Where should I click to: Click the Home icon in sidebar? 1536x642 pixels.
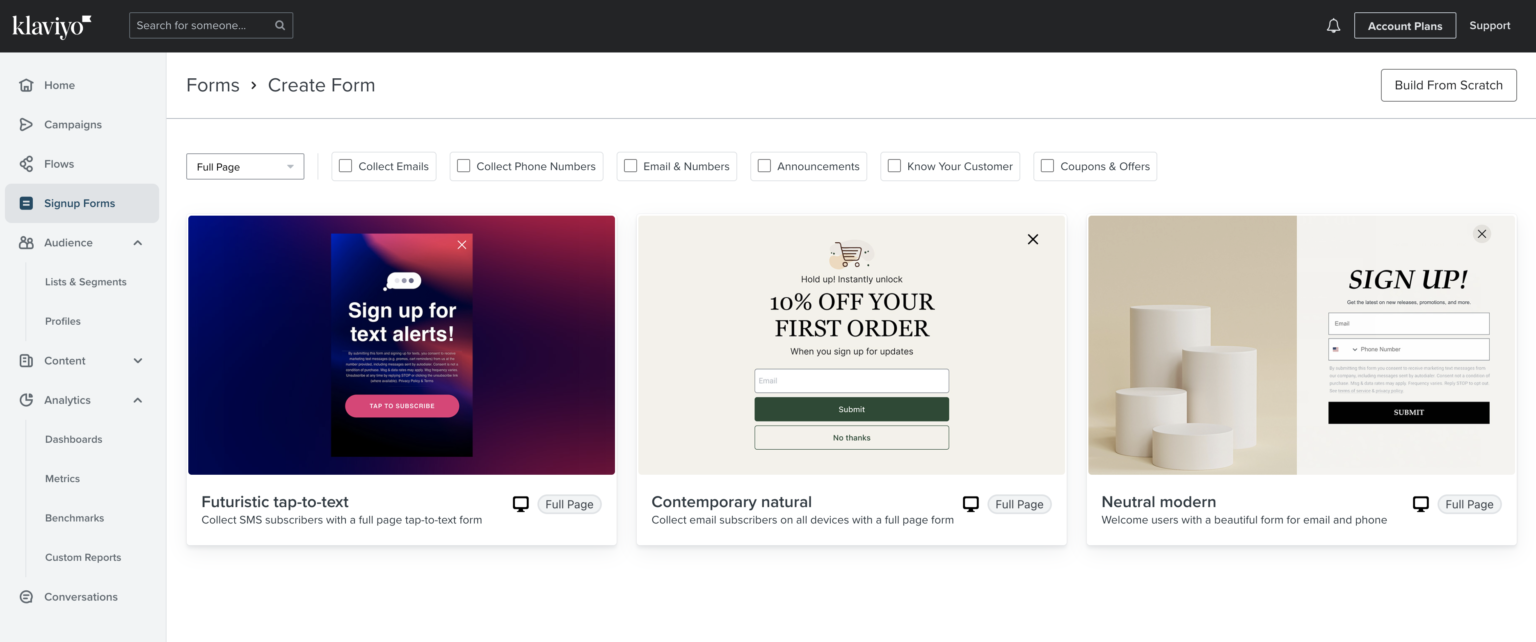(x=26, y=85)
